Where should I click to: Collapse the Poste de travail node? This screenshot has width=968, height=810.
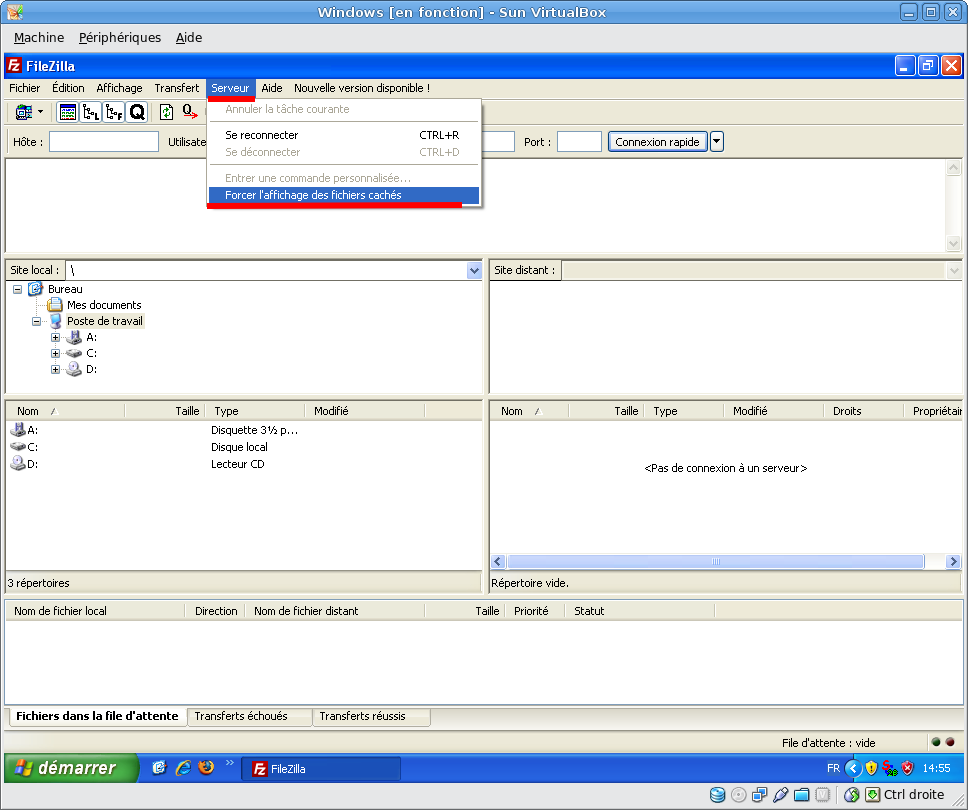pyautogui.click(x=36, y=321)
